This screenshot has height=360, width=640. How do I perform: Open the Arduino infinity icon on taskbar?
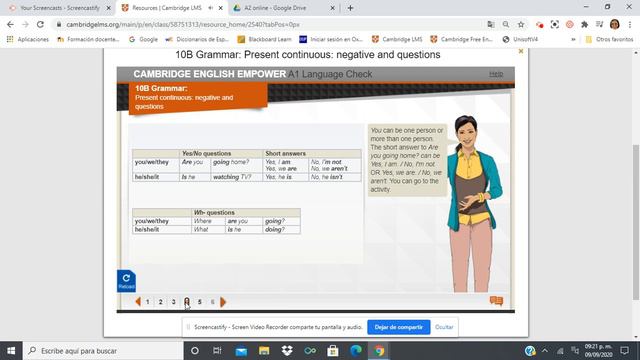310,351
